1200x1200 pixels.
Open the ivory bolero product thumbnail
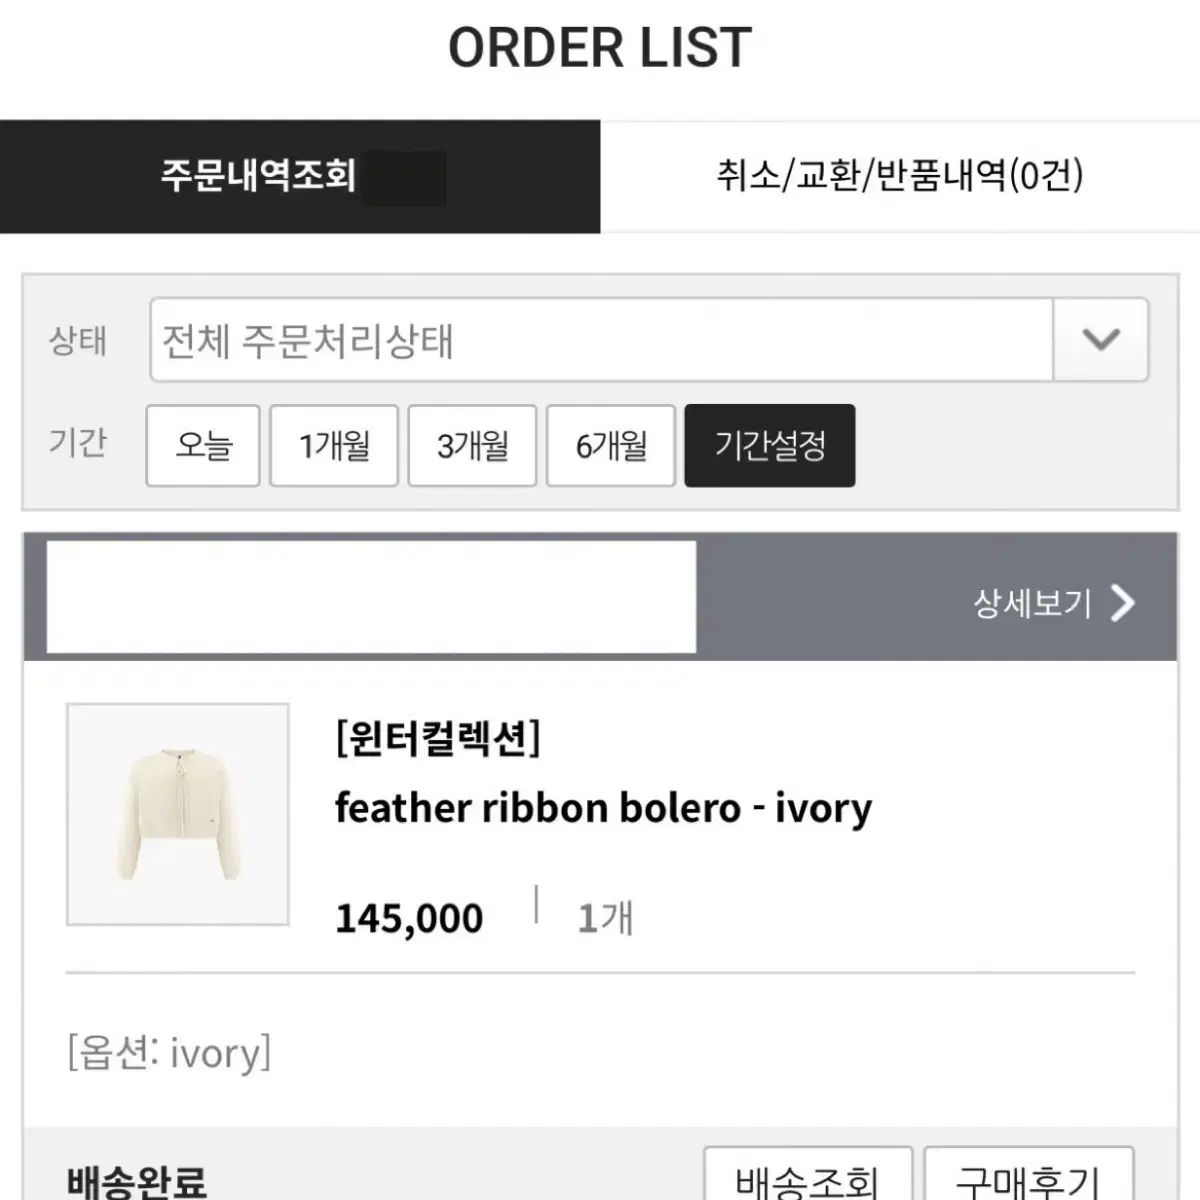178,814
